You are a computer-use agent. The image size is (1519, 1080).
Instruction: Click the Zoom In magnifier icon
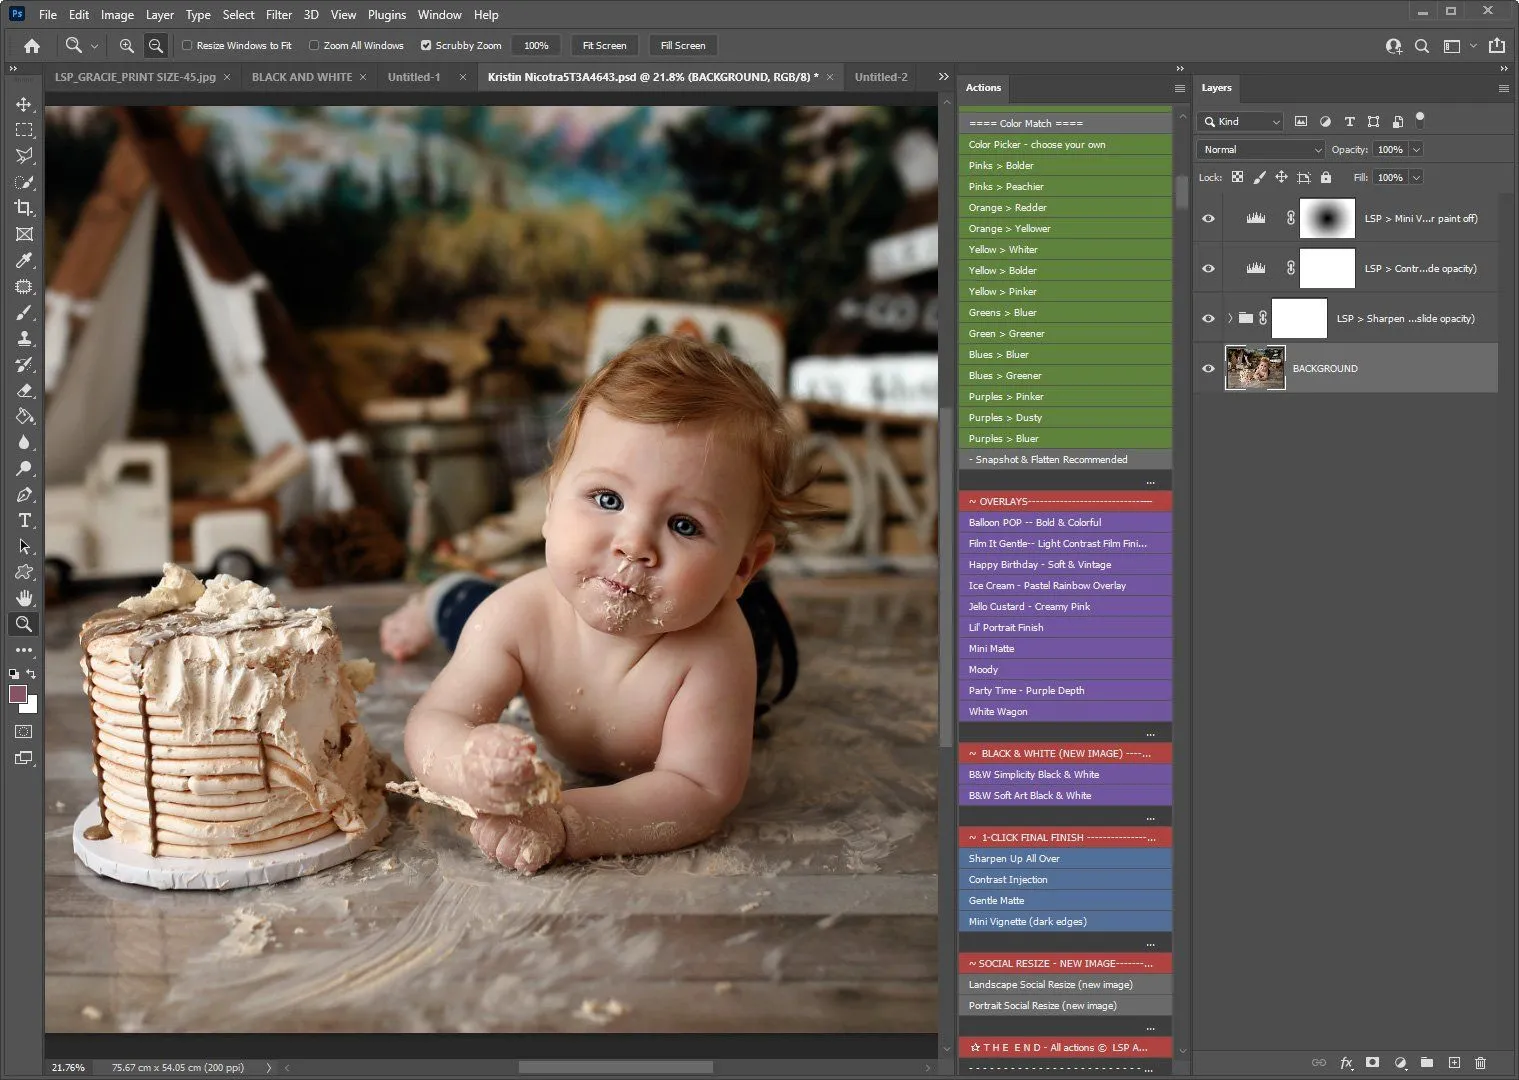(x=127, y=45)
